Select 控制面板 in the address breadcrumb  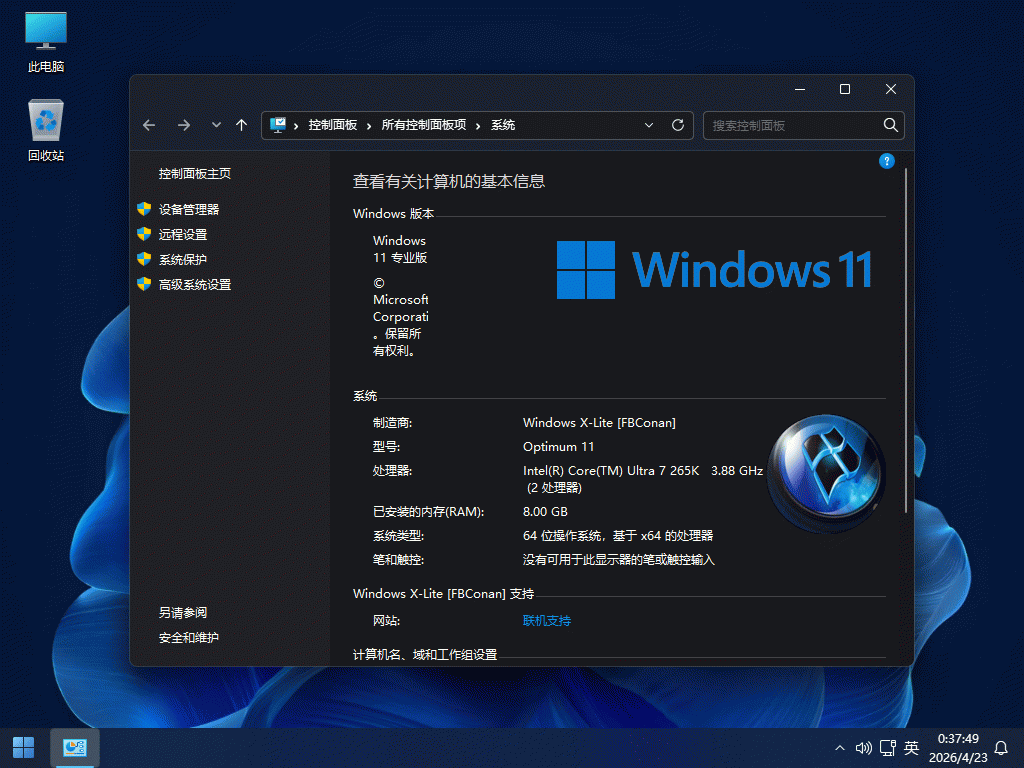(x=333, y=125)
